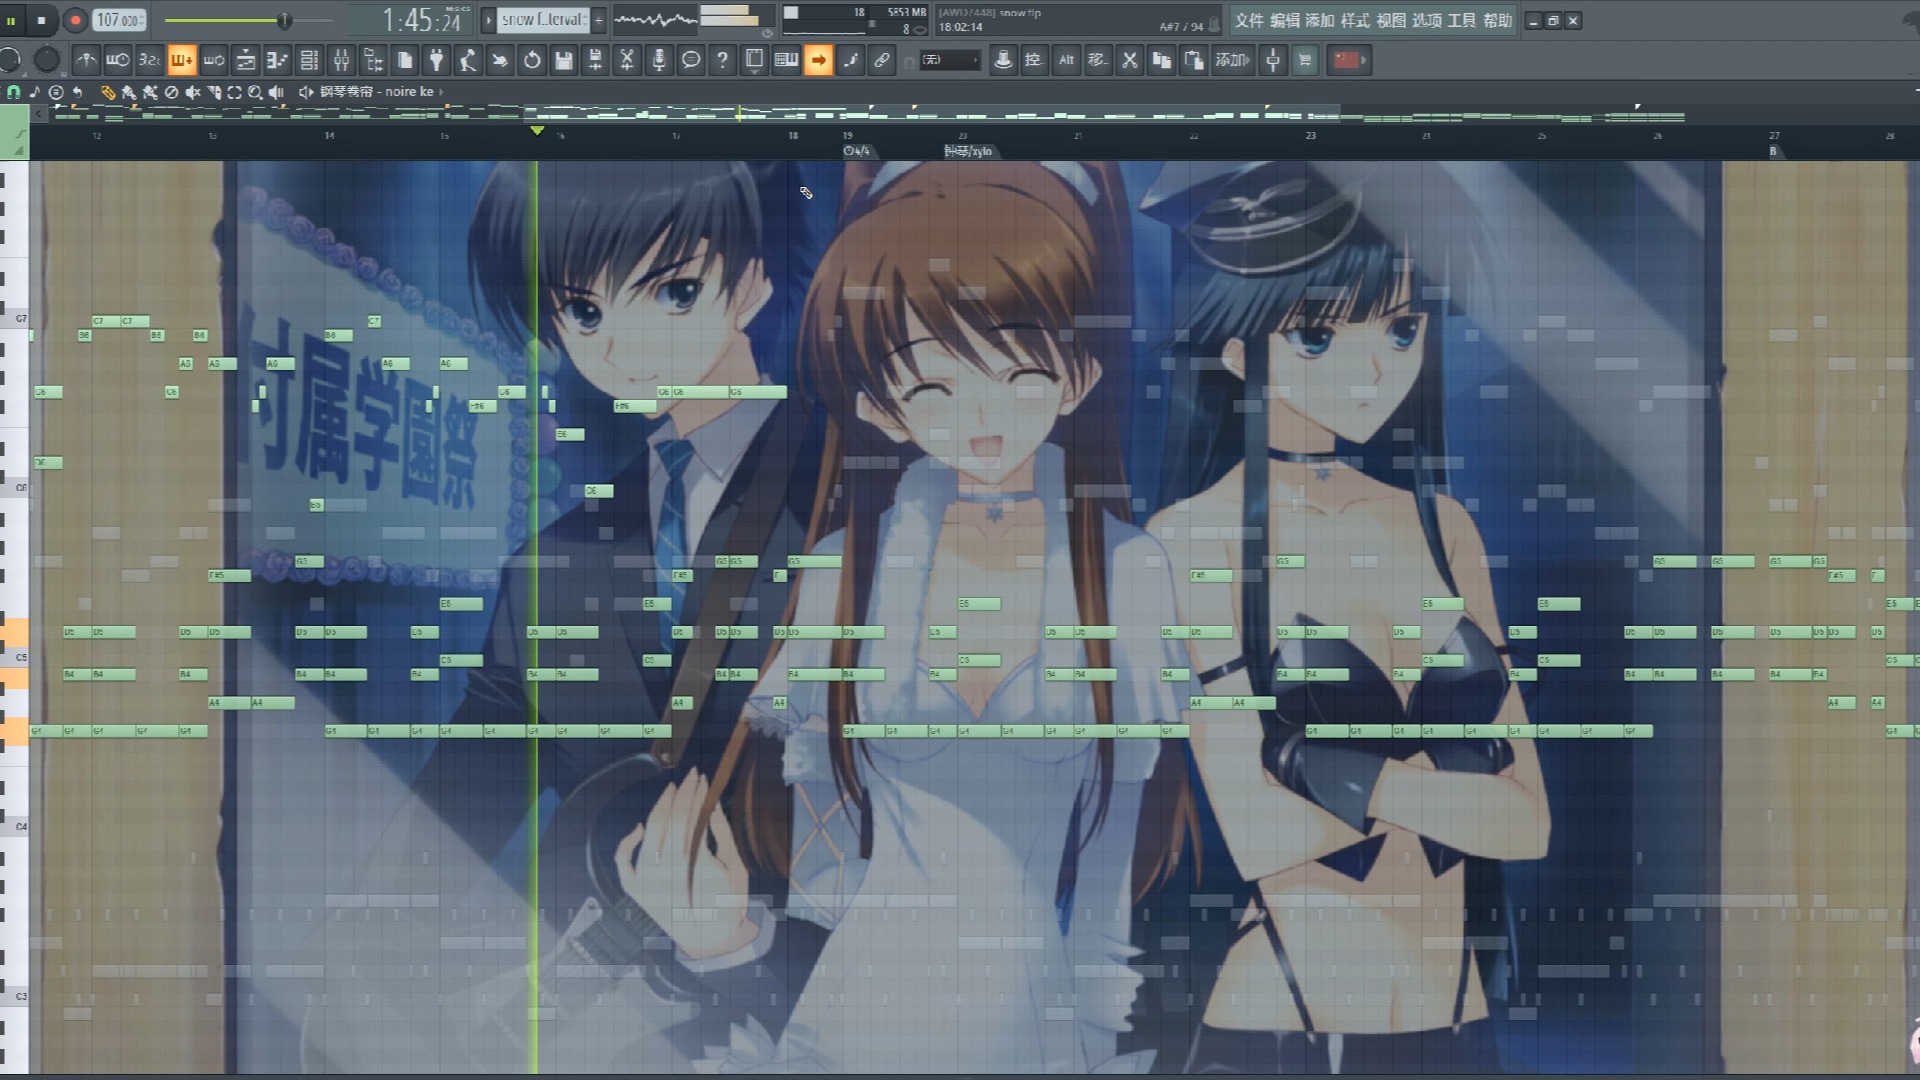This screenshot has height=1080, width=1920.
Task: Open project files page icon
Action: 405,61
